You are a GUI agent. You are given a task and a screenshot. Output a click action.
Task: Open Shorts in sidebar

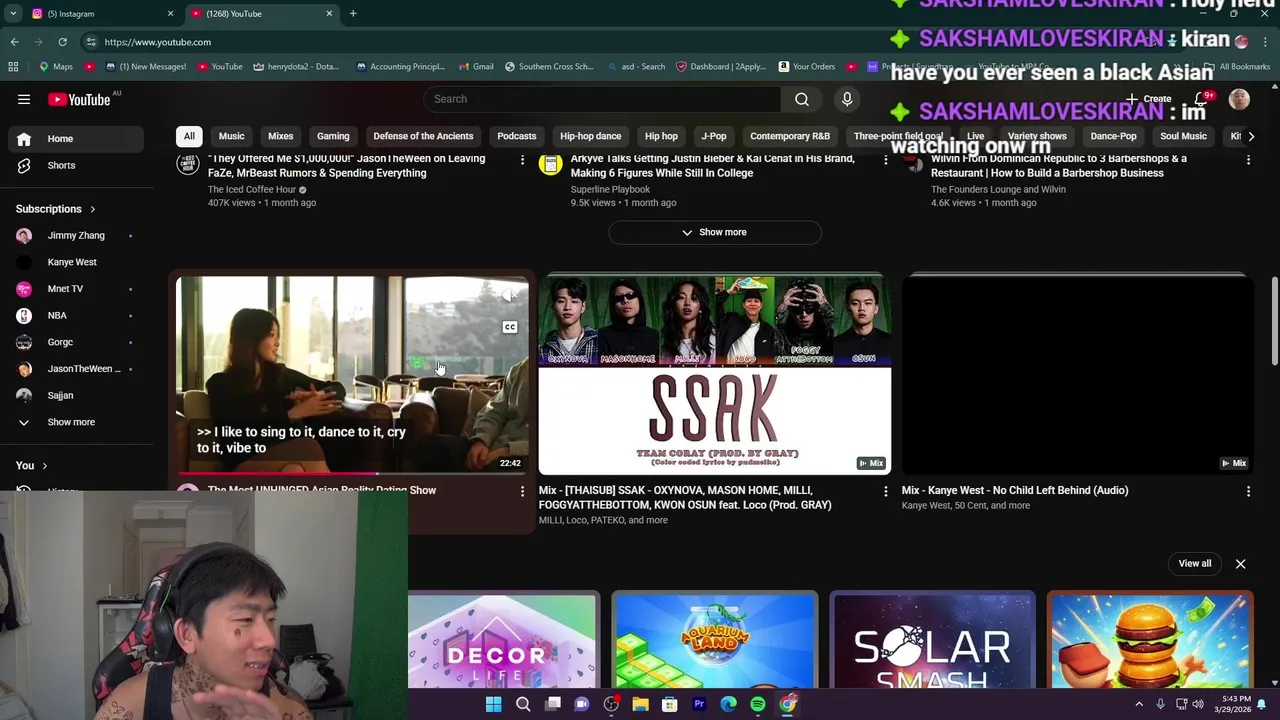[77, 165]
